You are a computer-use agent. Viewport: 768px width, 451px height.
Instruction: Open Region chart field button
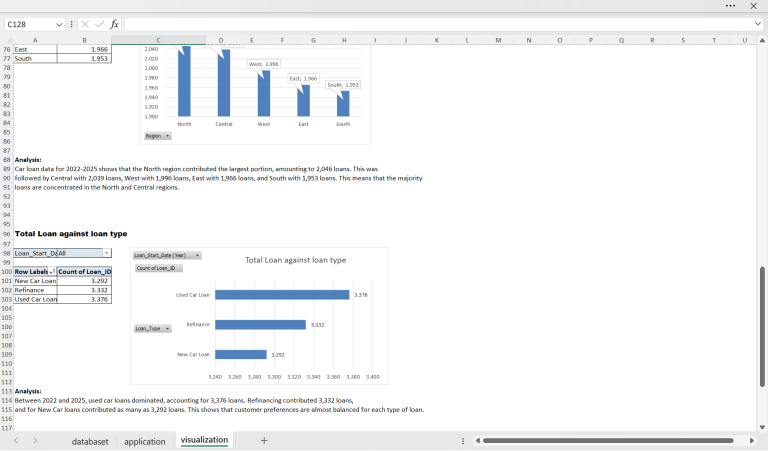click(157, 135)
